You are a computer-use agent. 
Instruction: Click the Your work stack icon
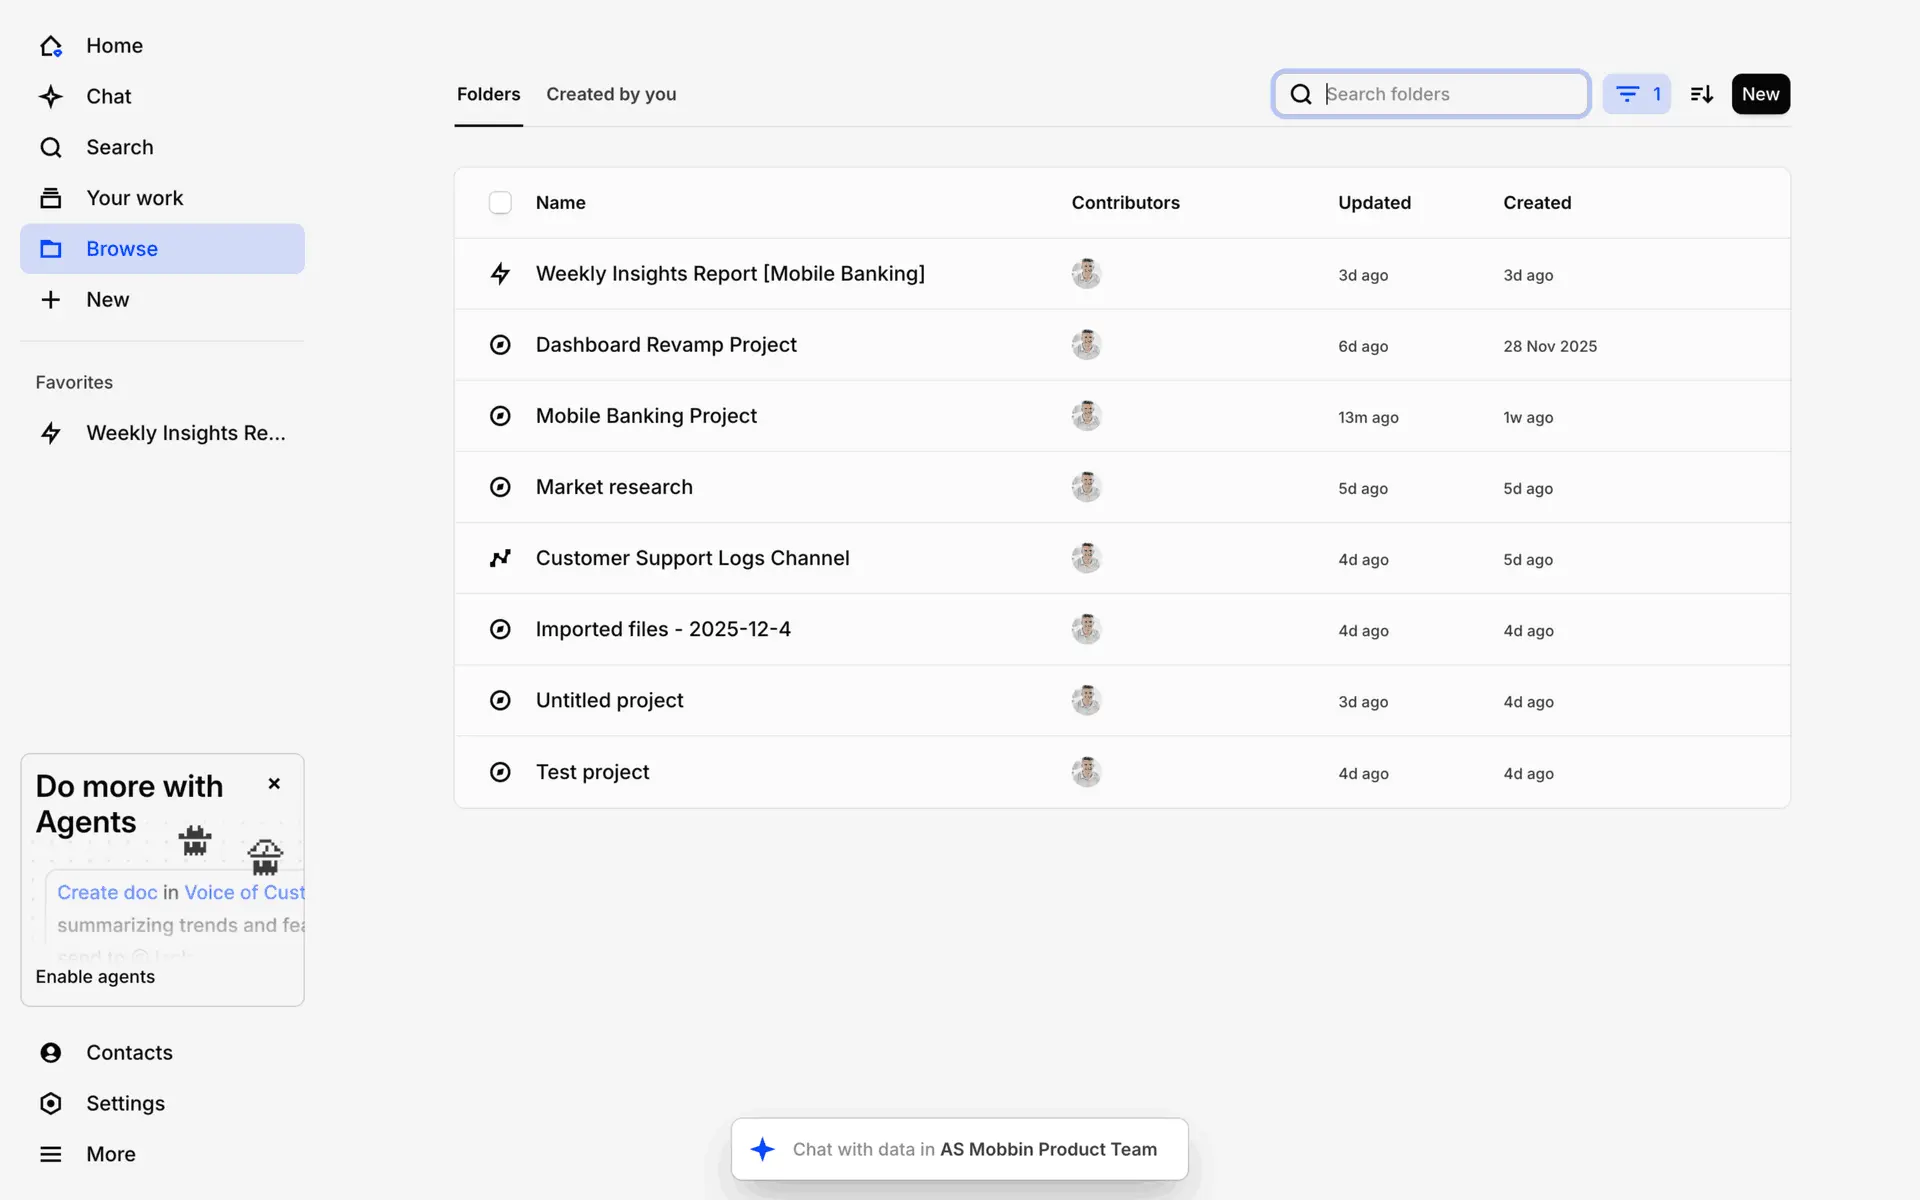click(x=51, y=198)
